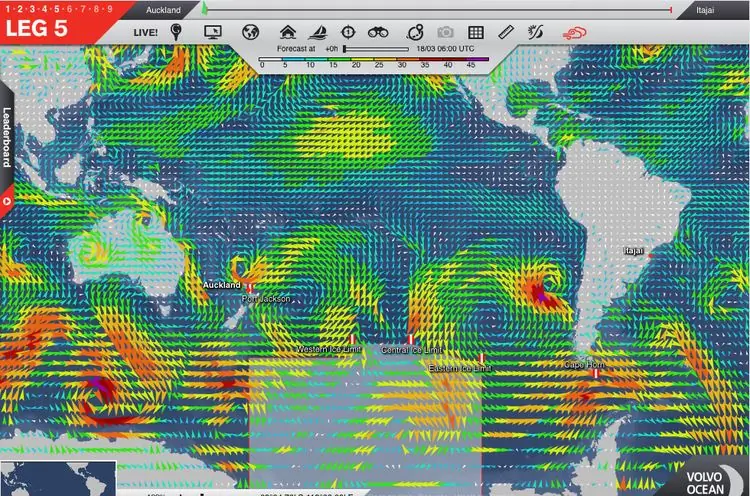Click the Western Ice Limit flag marker
750x496 pixels.
pyautogui.click(x=353, y=339)
